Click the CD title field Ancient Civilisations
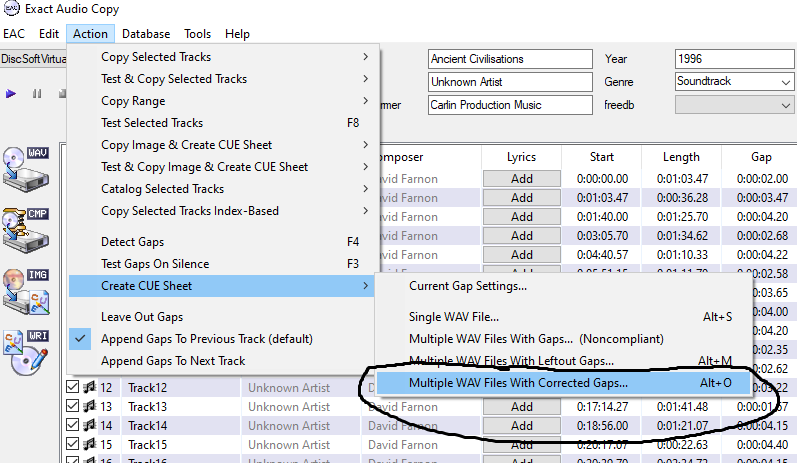The width and height of the screenshot is (797, 463). [x=510, y=59]
